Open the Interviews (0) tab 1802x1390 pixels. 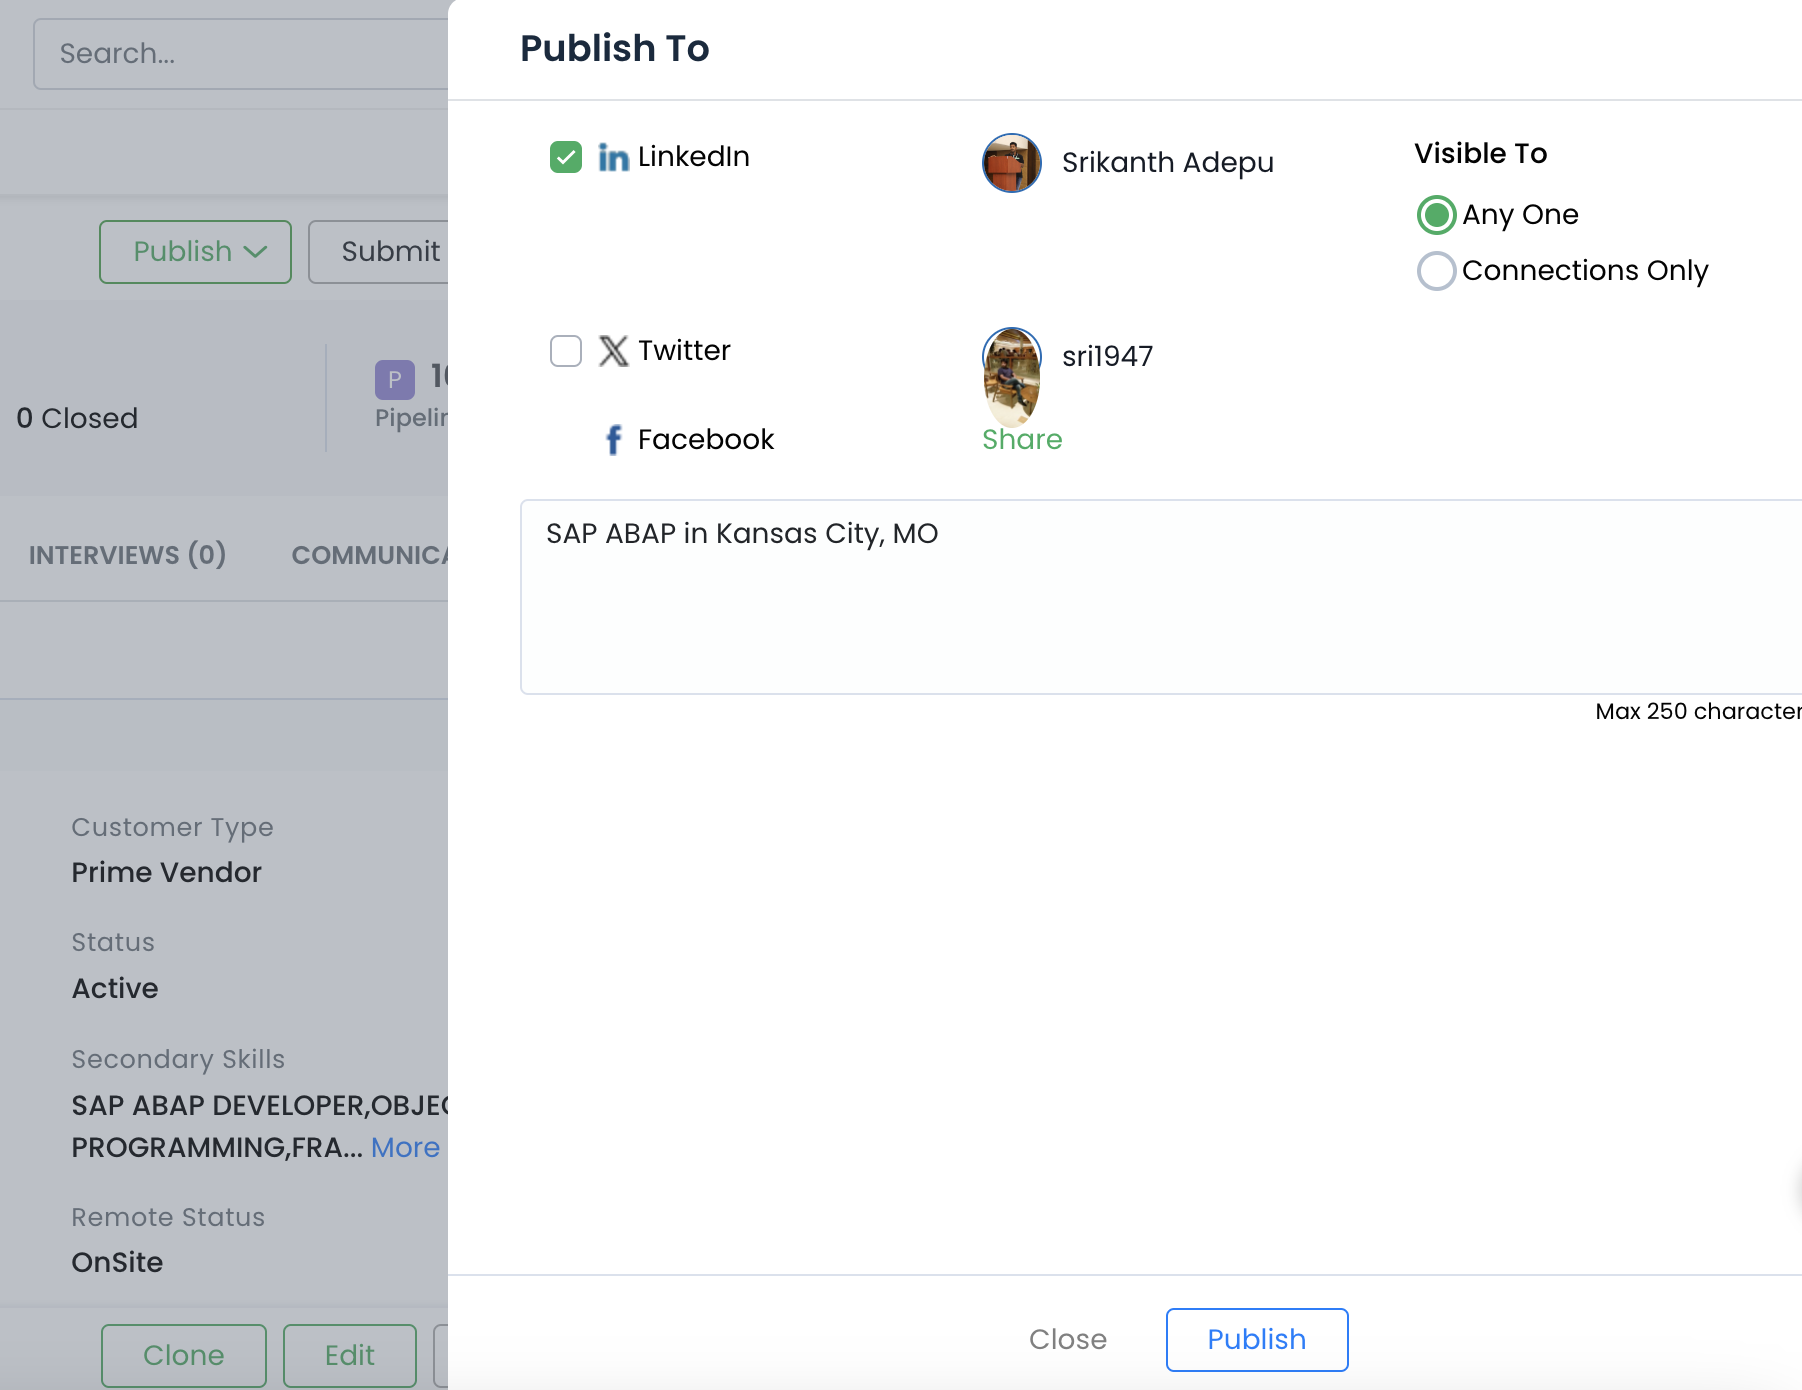click(x=127, y=555)
